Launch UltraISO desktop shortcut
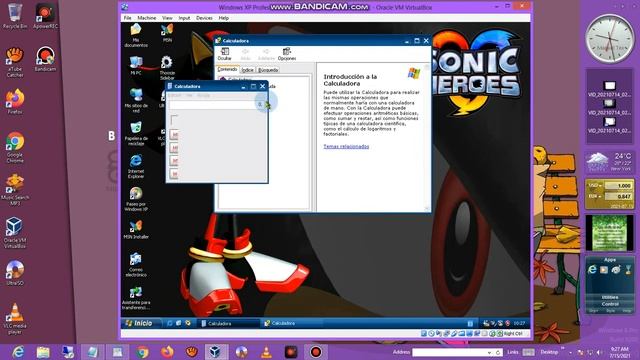Image resolution: width=640 pixels, height=360 pixels. click(x=15, y=273)
